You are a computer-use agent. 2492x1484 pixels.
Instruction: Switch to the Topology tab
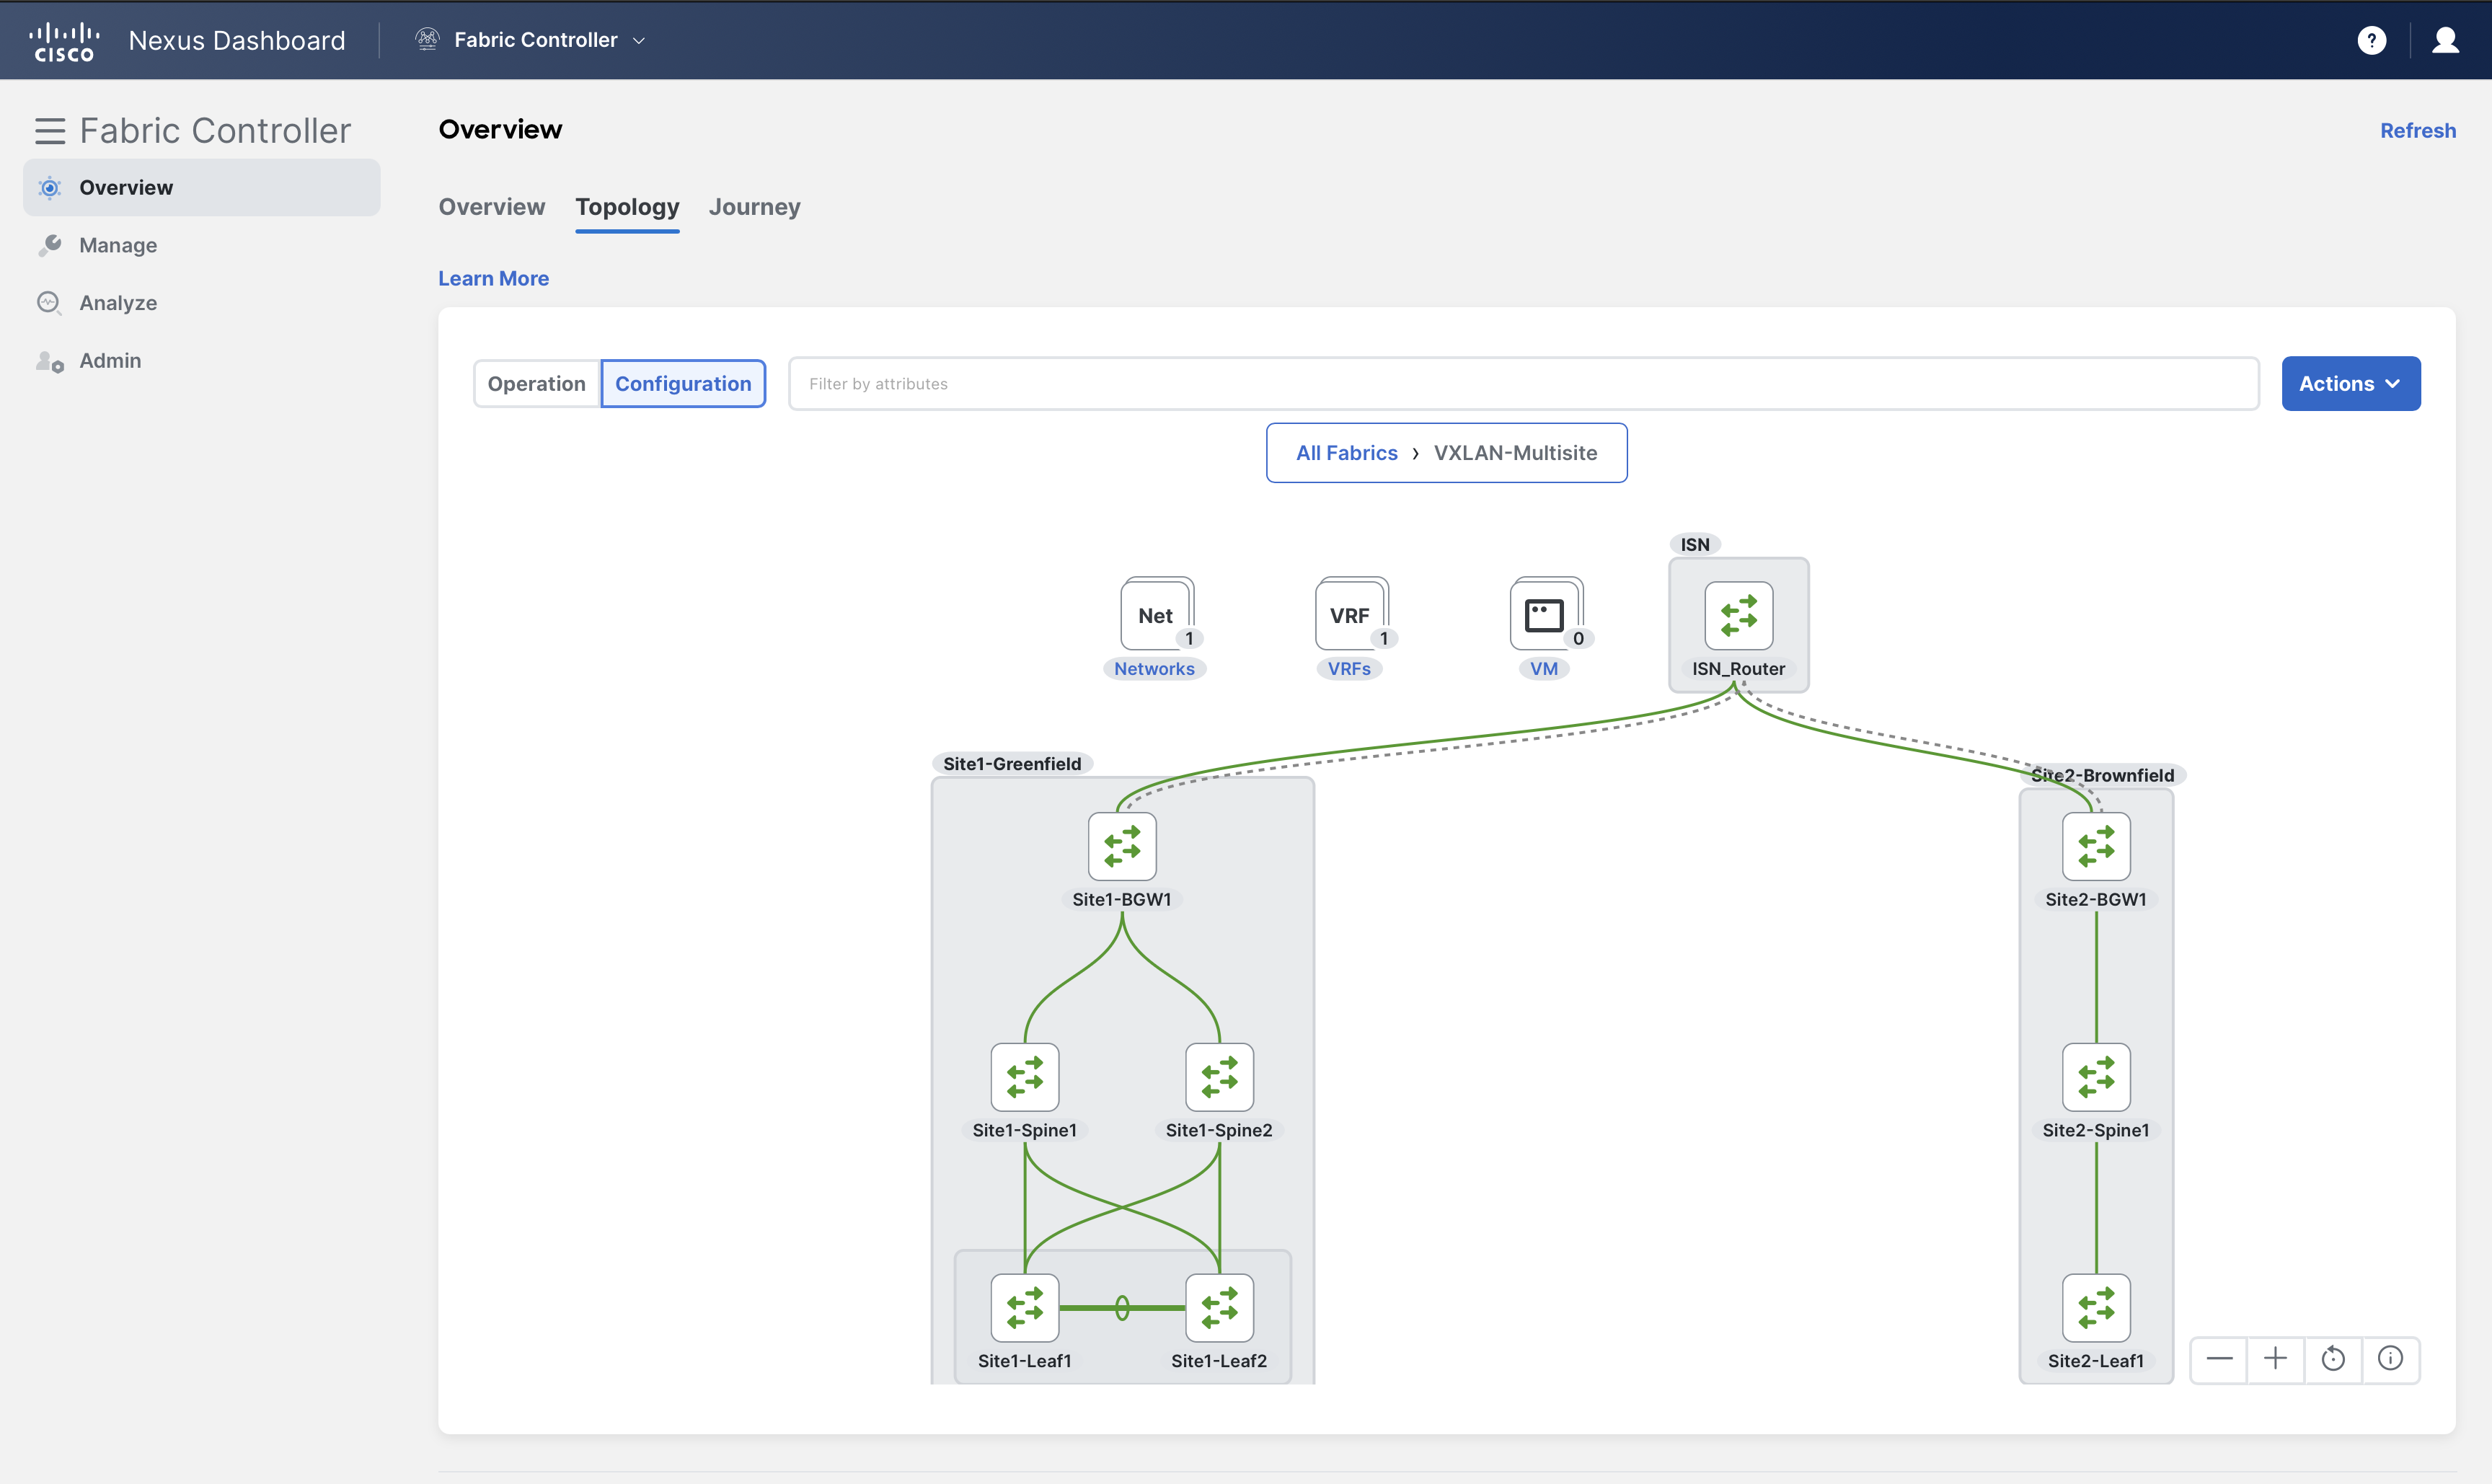coord(627,206)
